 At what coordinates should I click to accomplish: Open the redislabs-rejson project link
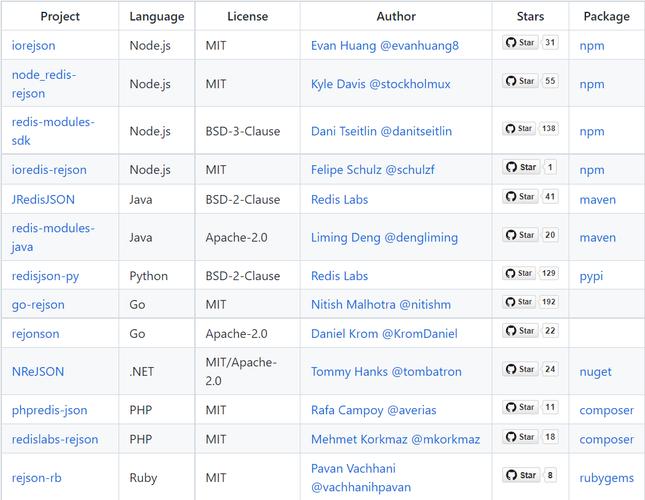pos(55,440)
